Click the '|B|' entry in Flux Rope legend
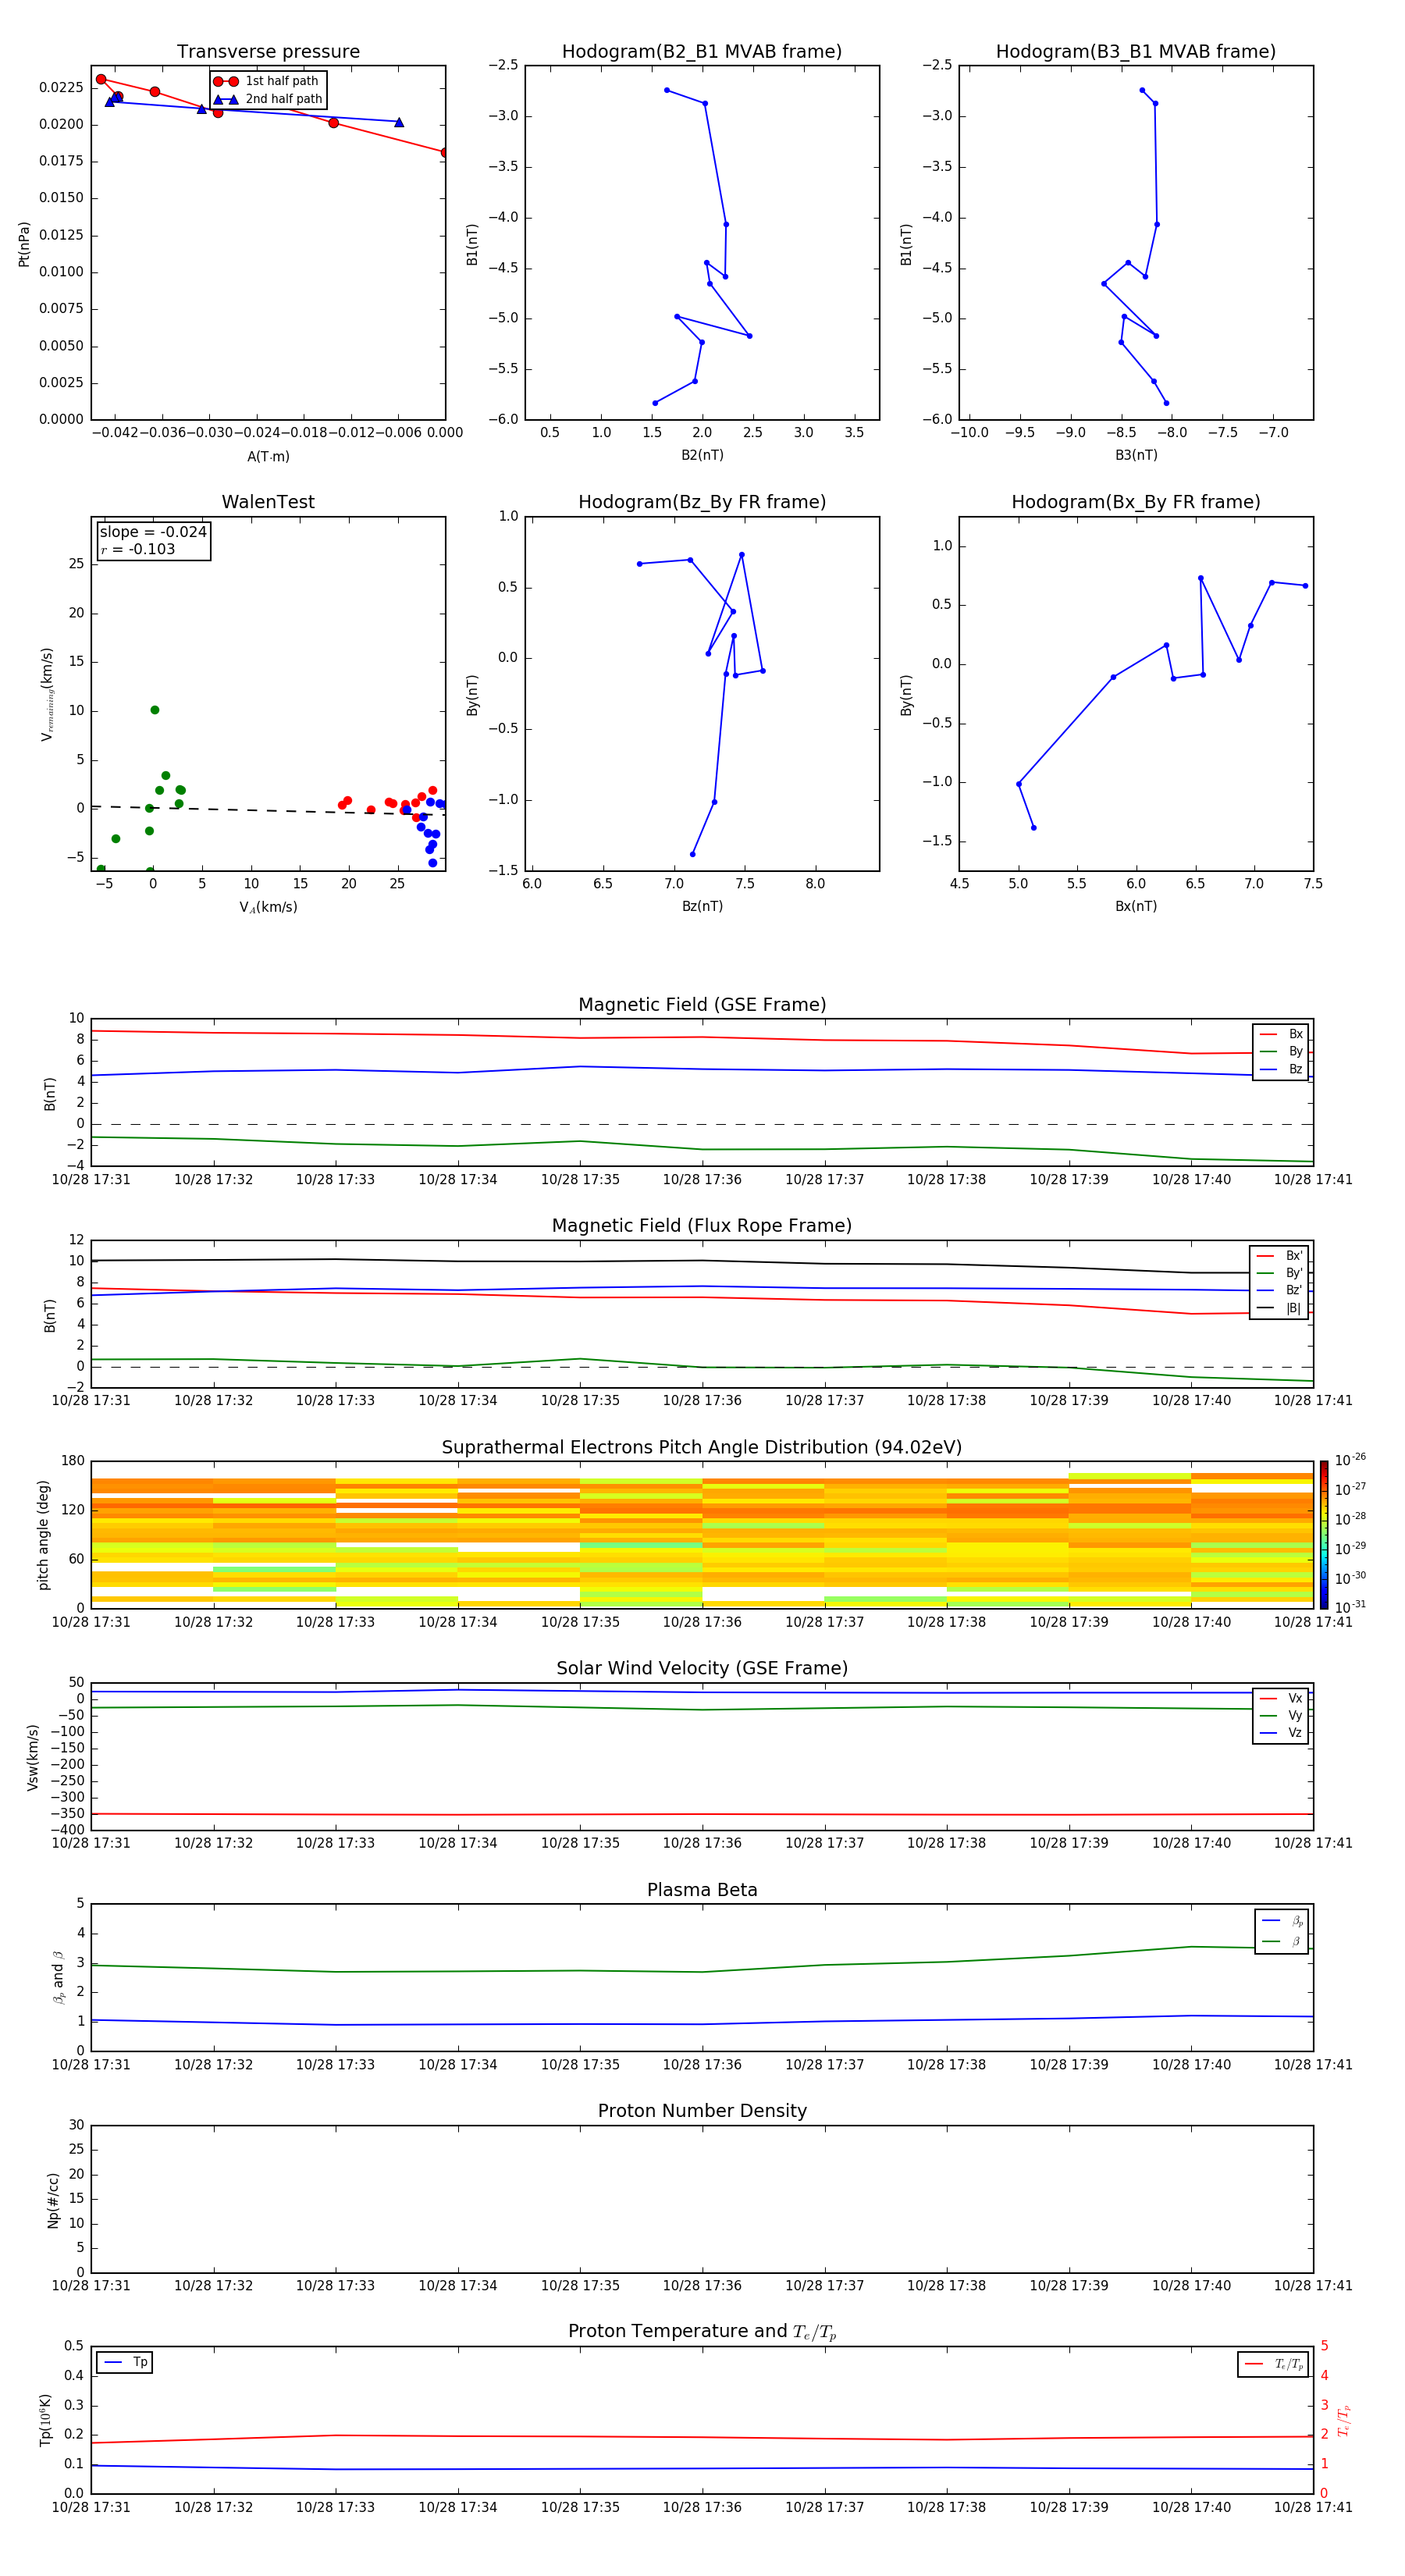1405x2576 pixels. (1279, 1308)
